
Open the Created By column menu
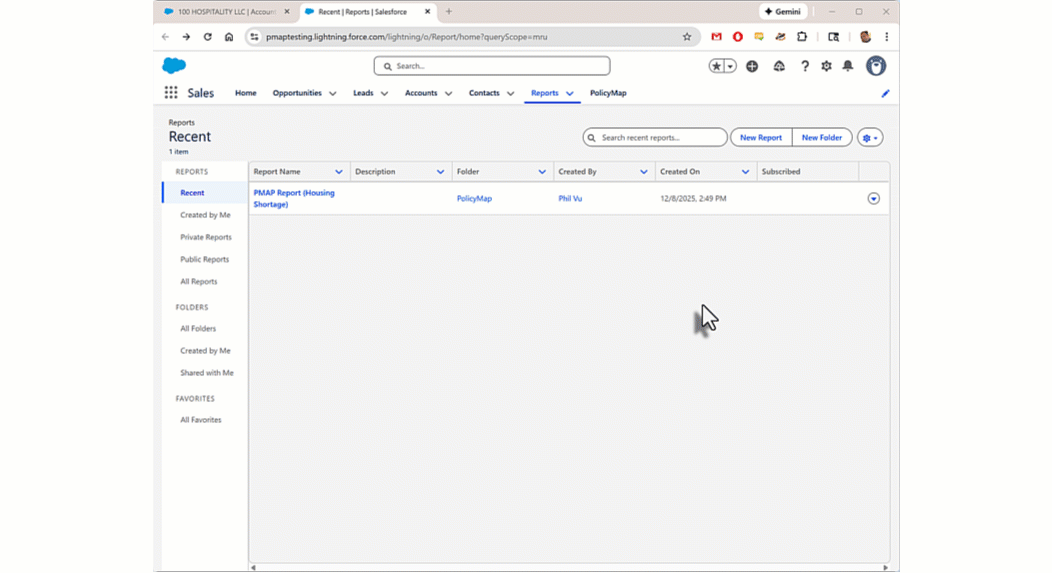[643, 172]
